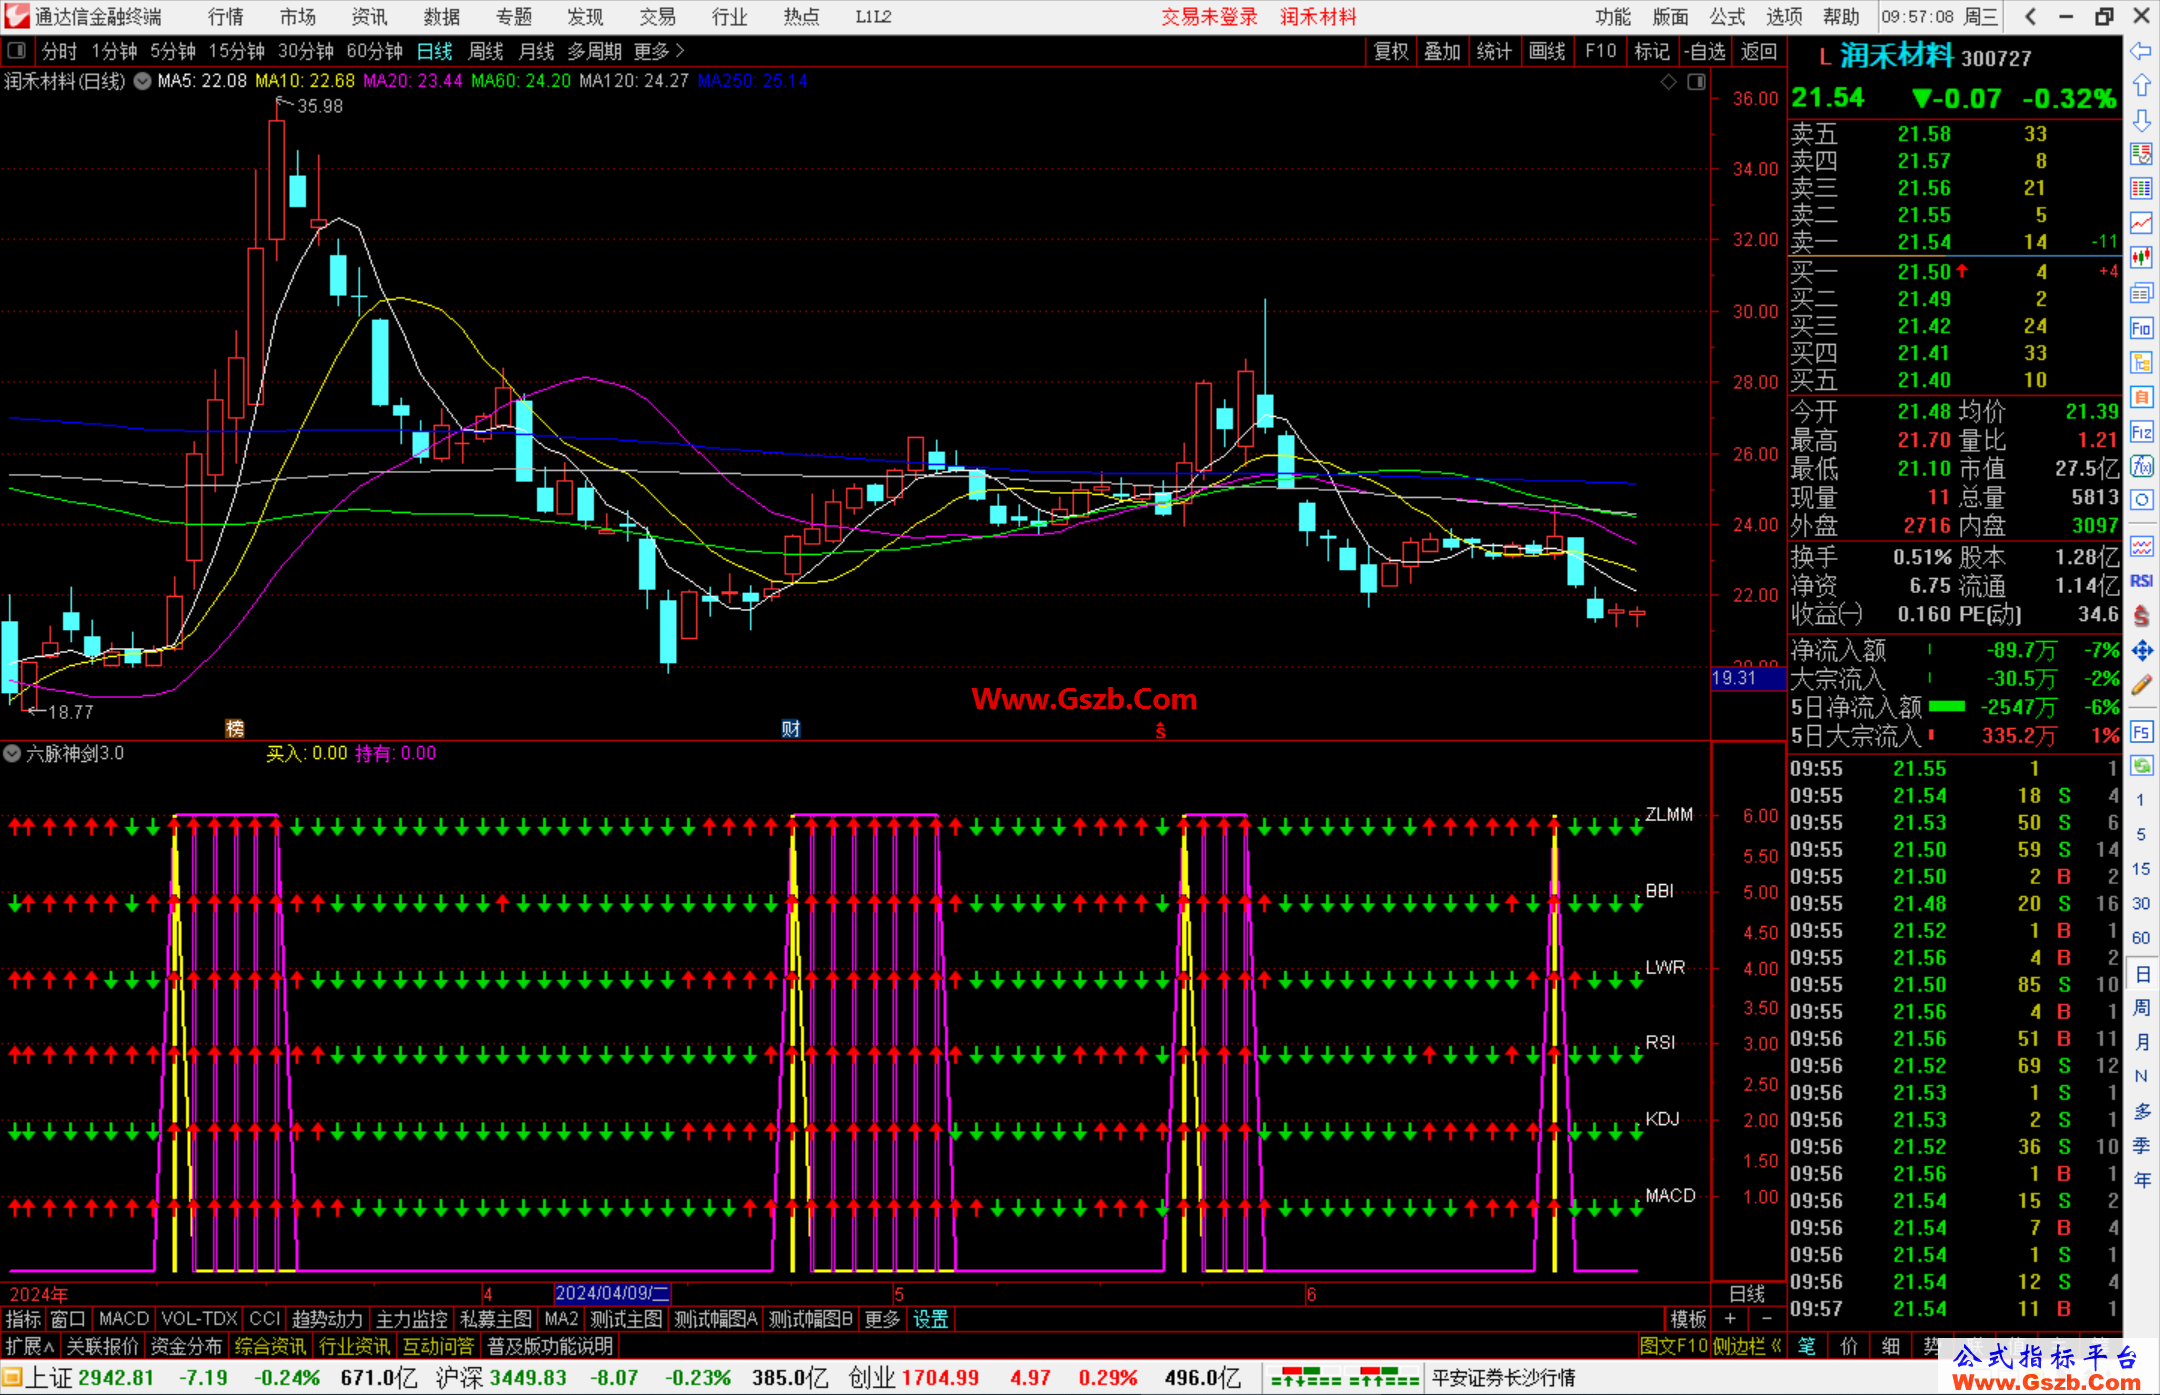Click the blue four-way move arrows icon
Screen dimensions: 2160x1395
(2141, 651)
